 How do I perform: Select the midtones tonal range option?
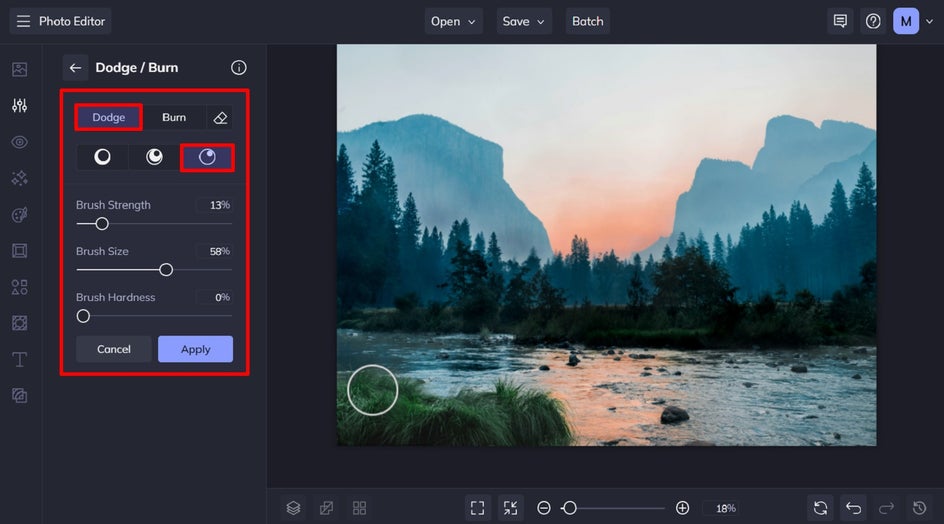click(x=154, y=157)
